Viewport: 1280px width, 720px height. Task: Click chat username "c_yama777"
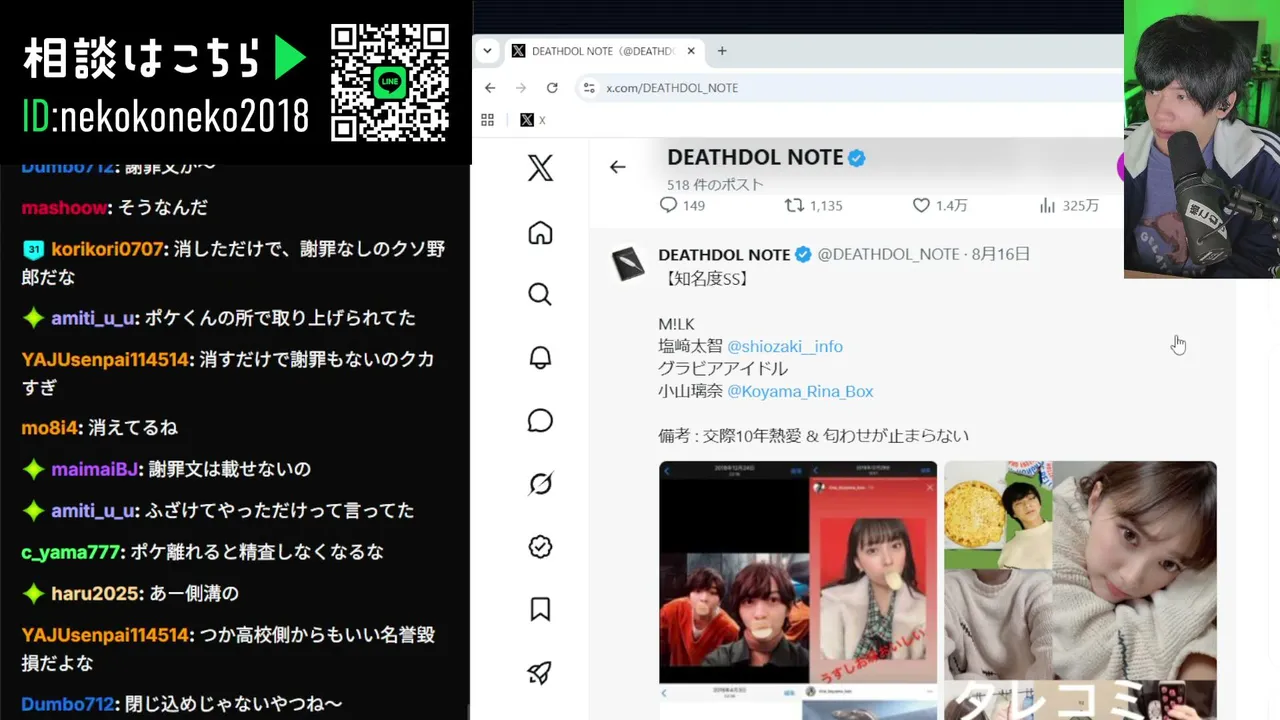tap(71, 552)
